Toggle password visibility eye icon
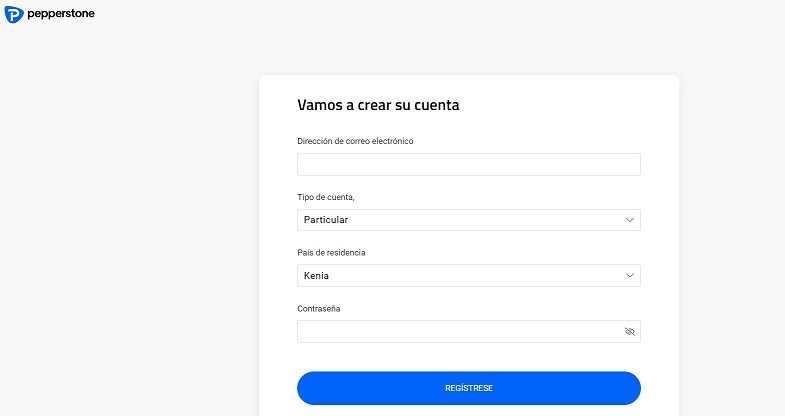The image size is (785, 416). tap(629, 331)
